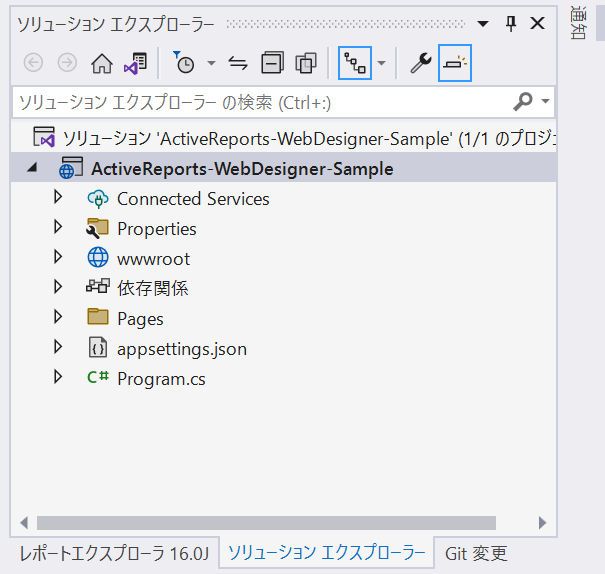This screenshot has width=605, height=574.
Task: Expand Program.cs node
Action: [x=58, y=377]
